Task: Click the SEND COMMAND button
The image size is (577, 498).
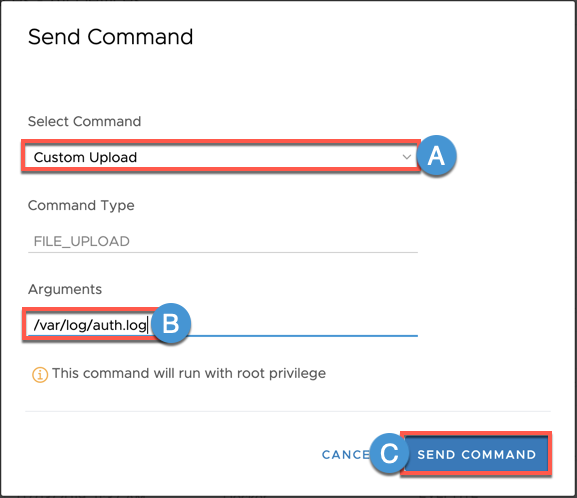Action: tap(476, 454)
